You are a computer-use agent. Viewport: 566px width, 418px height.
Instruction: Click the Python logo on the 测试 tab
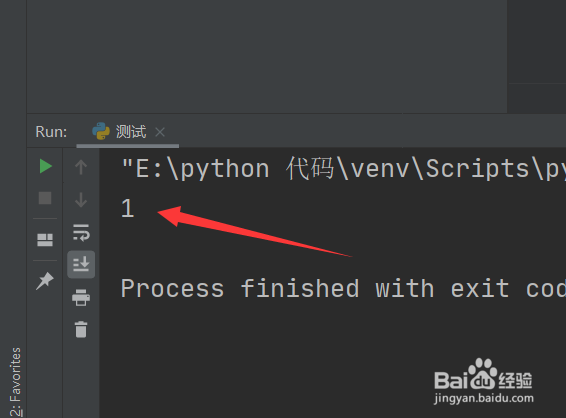point(101,131)
